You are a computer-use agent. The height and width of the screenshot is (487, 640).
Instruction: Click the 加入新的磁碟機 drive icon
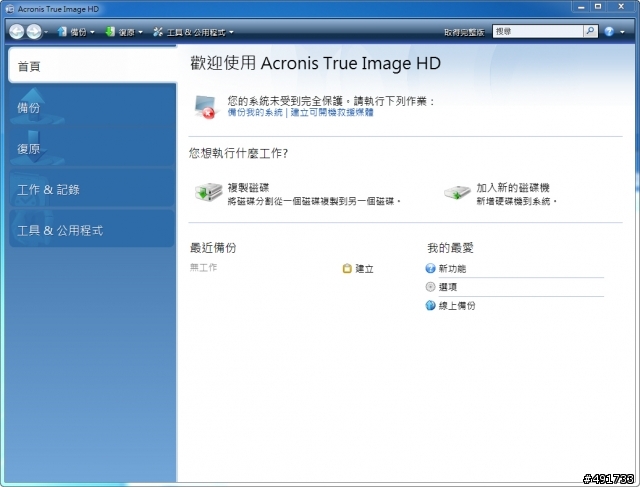pos(457,192)
